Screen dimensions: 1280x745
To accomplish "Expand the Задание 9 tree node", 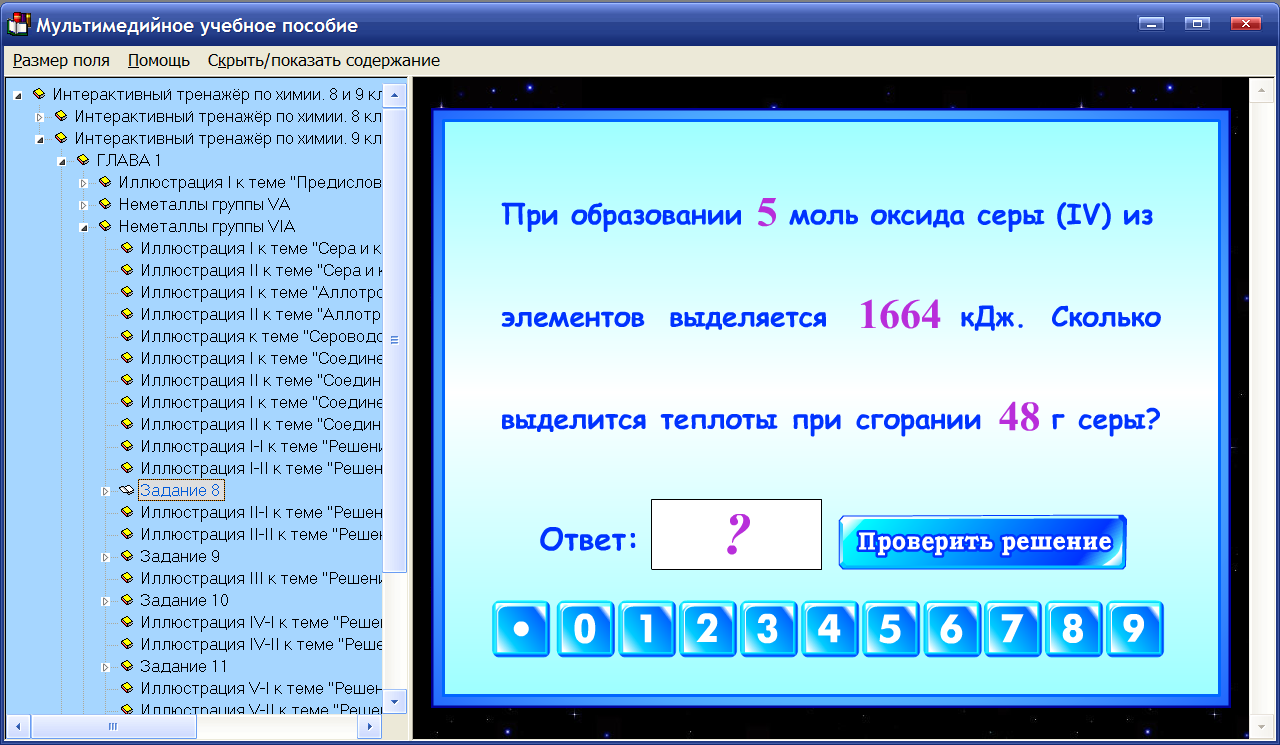I will [104, 556].
